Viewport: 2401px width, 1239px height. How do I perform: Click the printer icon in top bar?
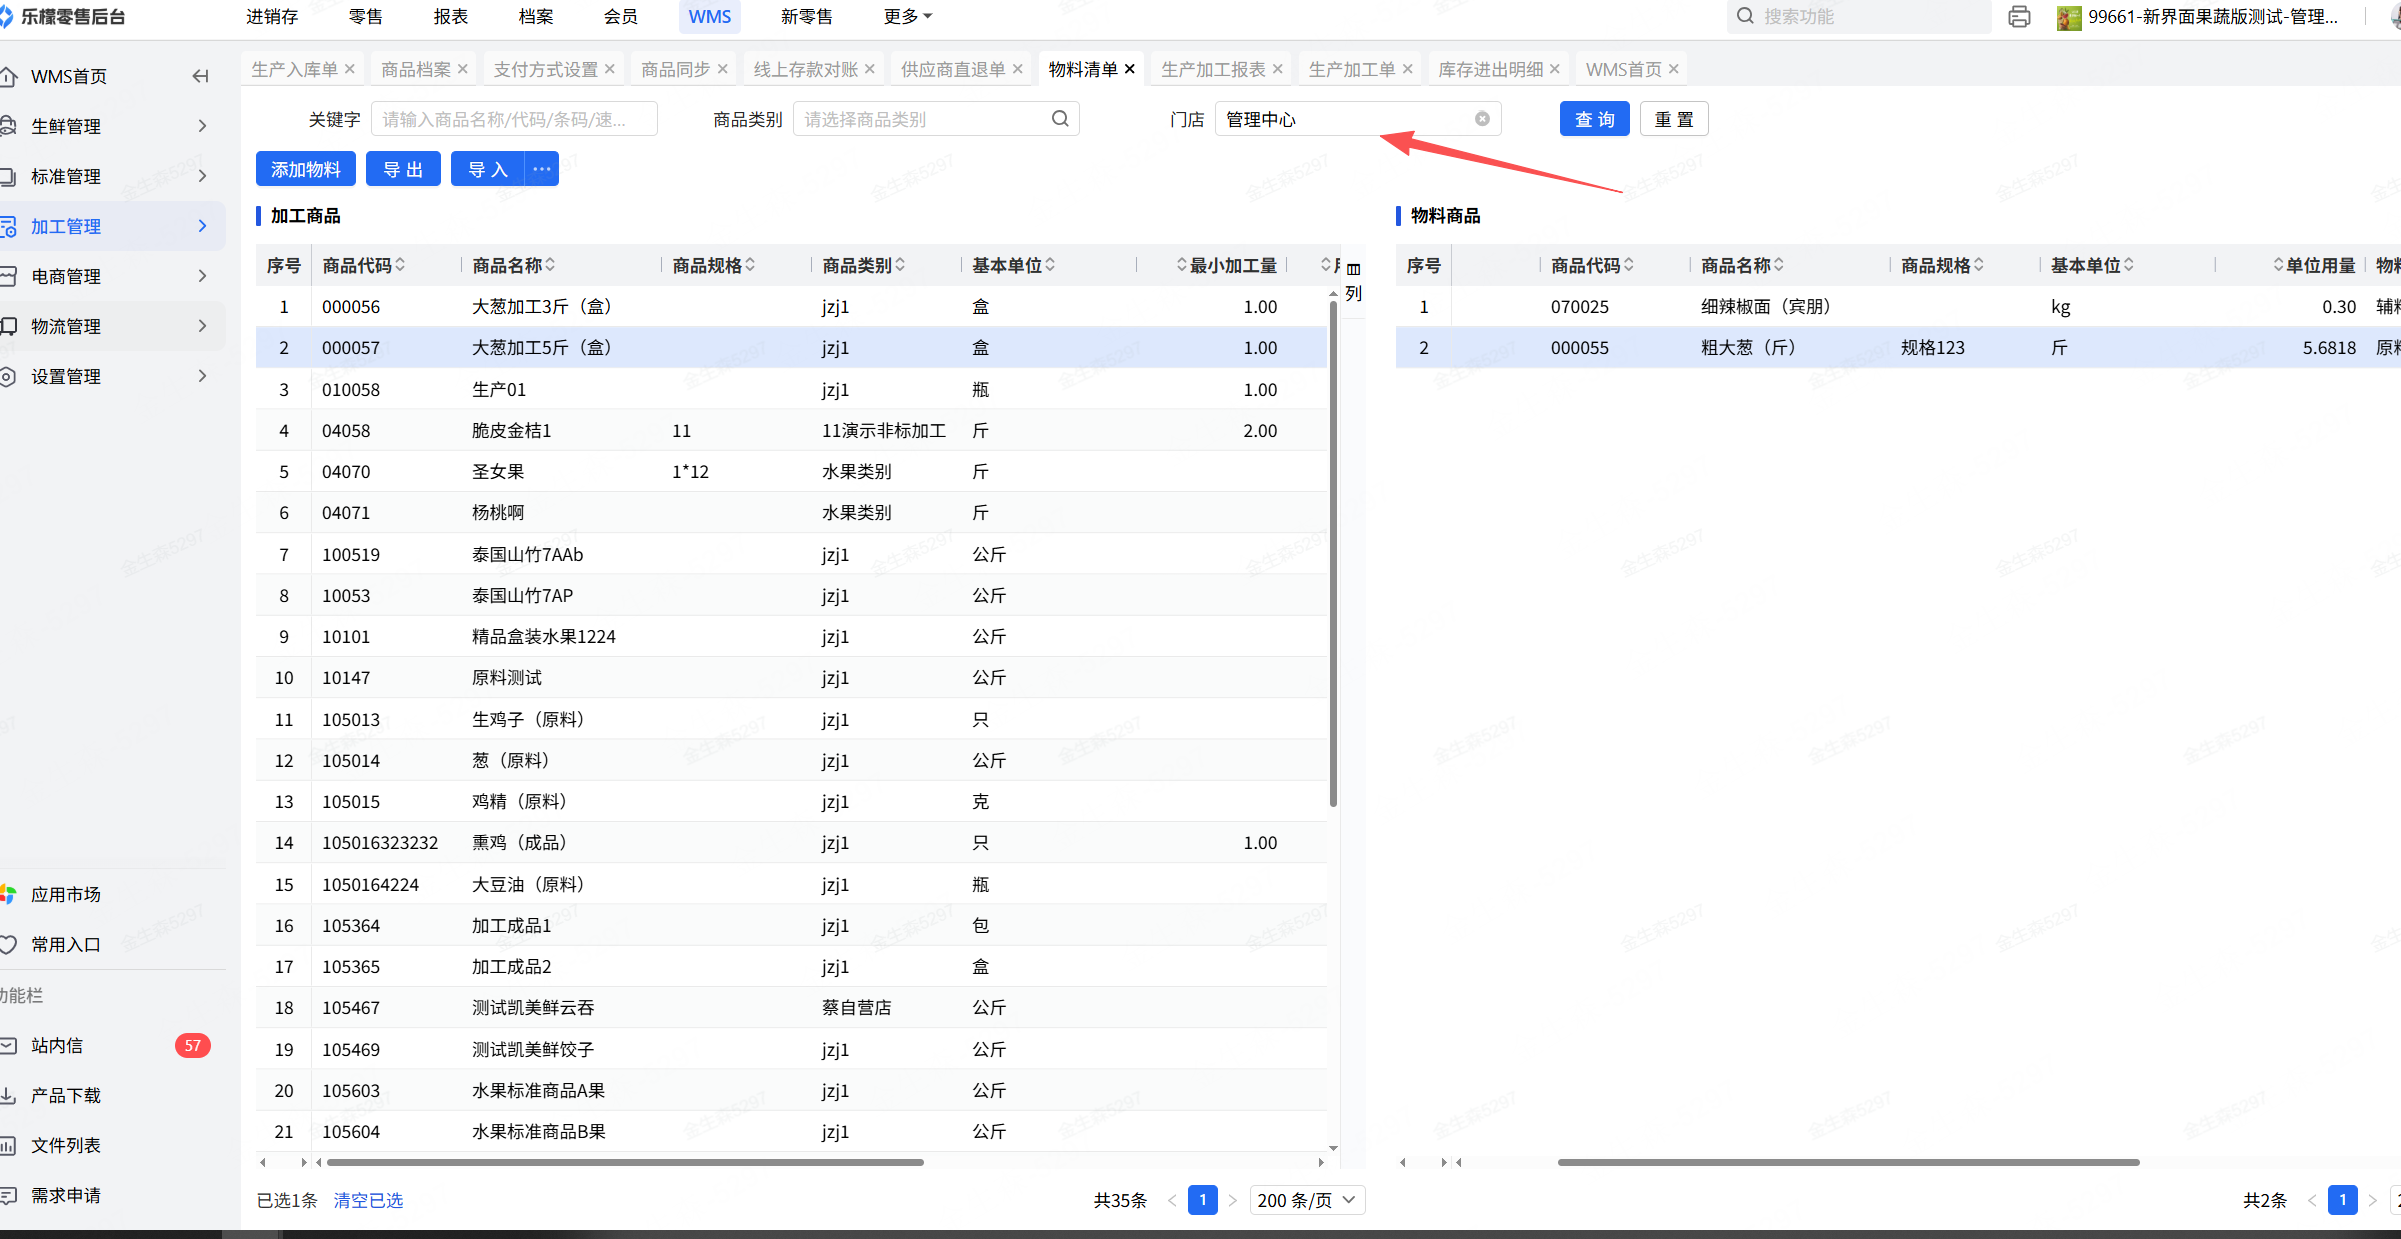coord(2018,17)
